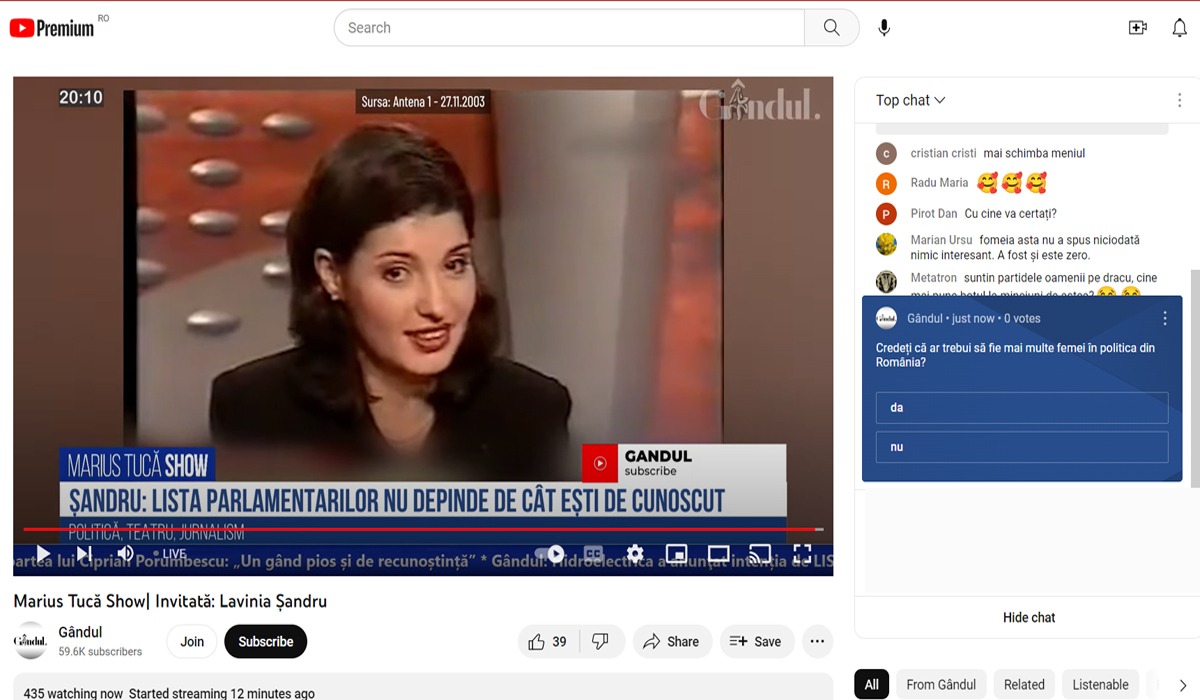Click the video title Marius Tucă Show

(170, 601)
